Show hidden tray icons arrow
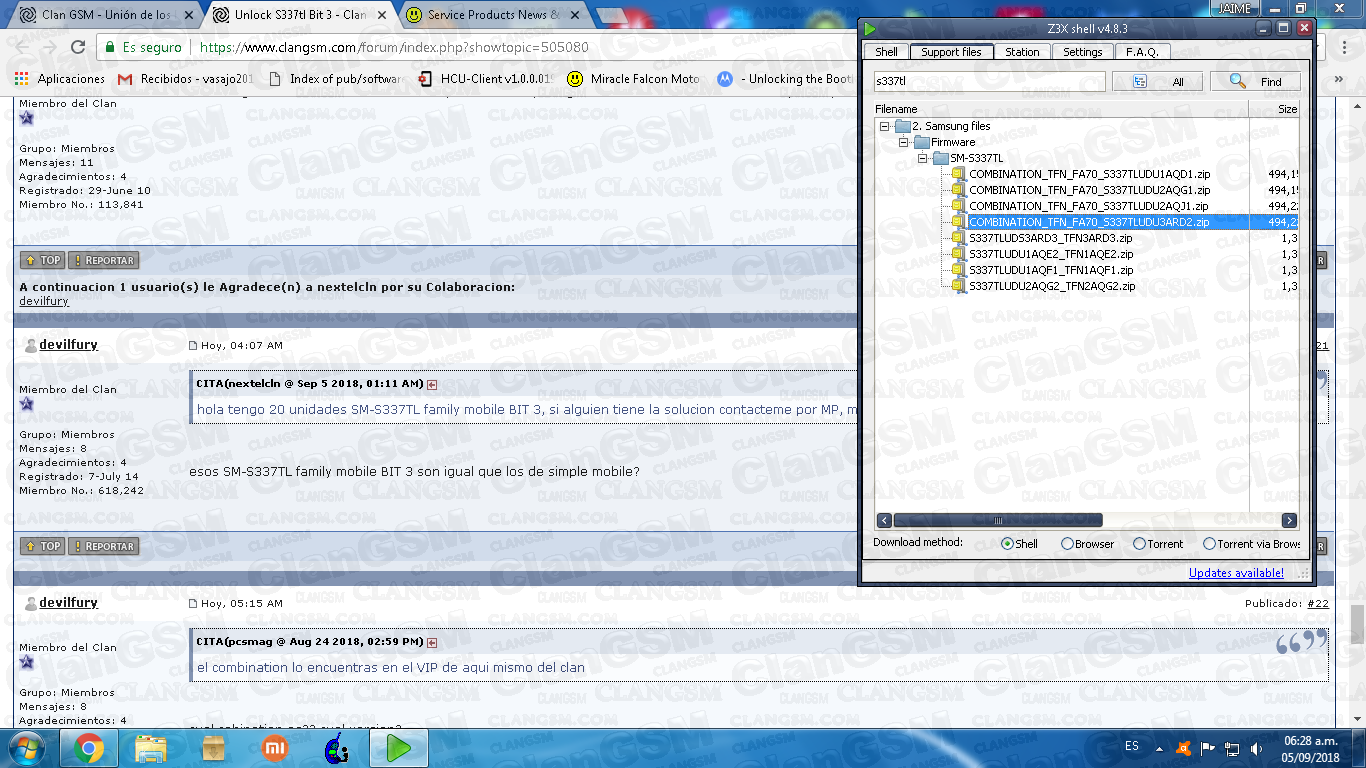The width and height of the screenshot is (1366, 768). point(1160,748)
